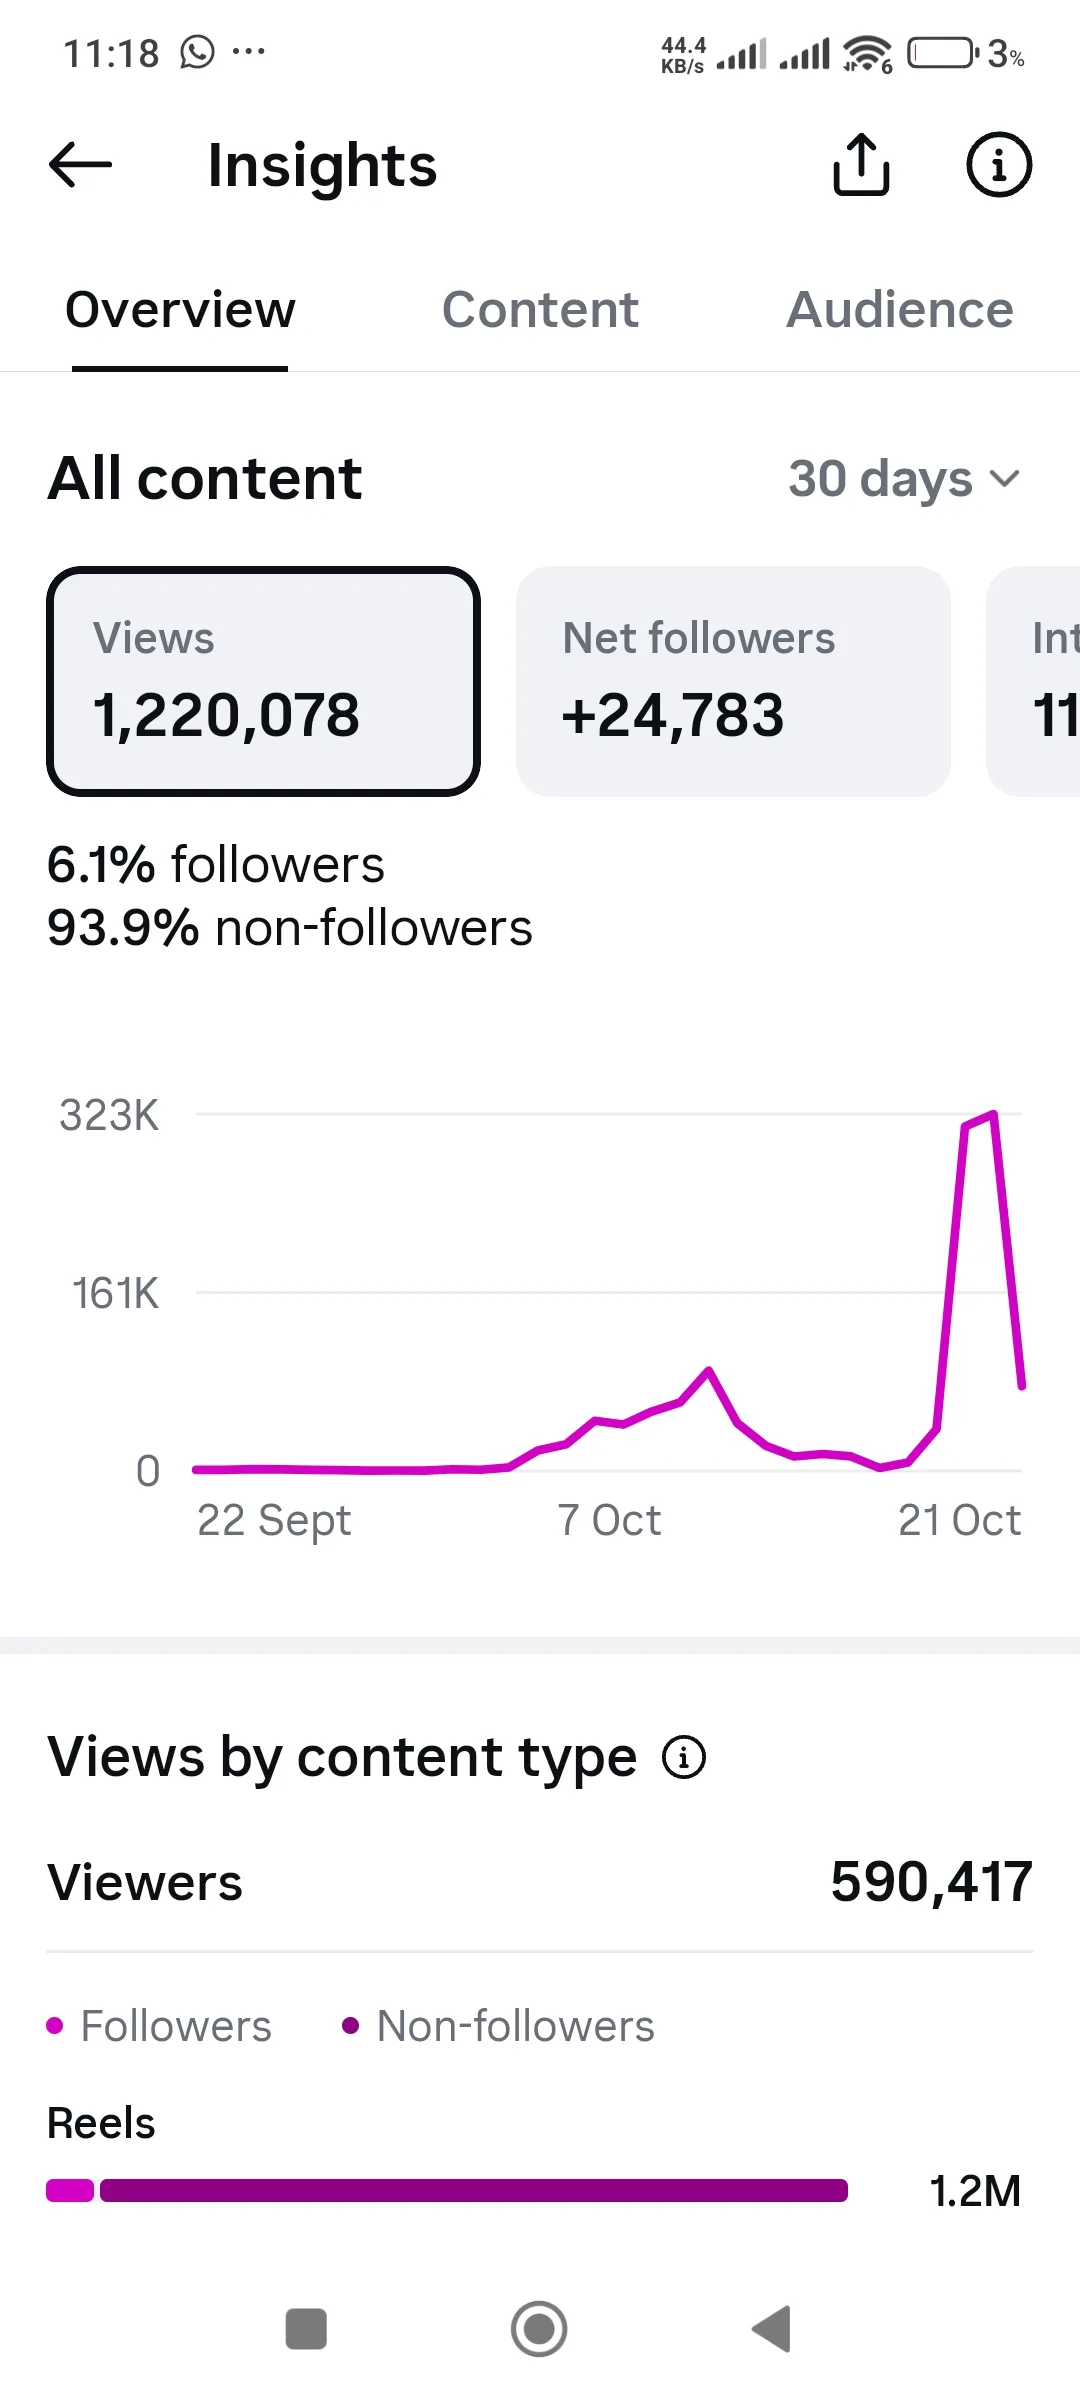Screen dimensions: 1080x2400
Task: Tap the chart peak near 21 Oct
Action: pyautogui.click(x=992, y=1114)
